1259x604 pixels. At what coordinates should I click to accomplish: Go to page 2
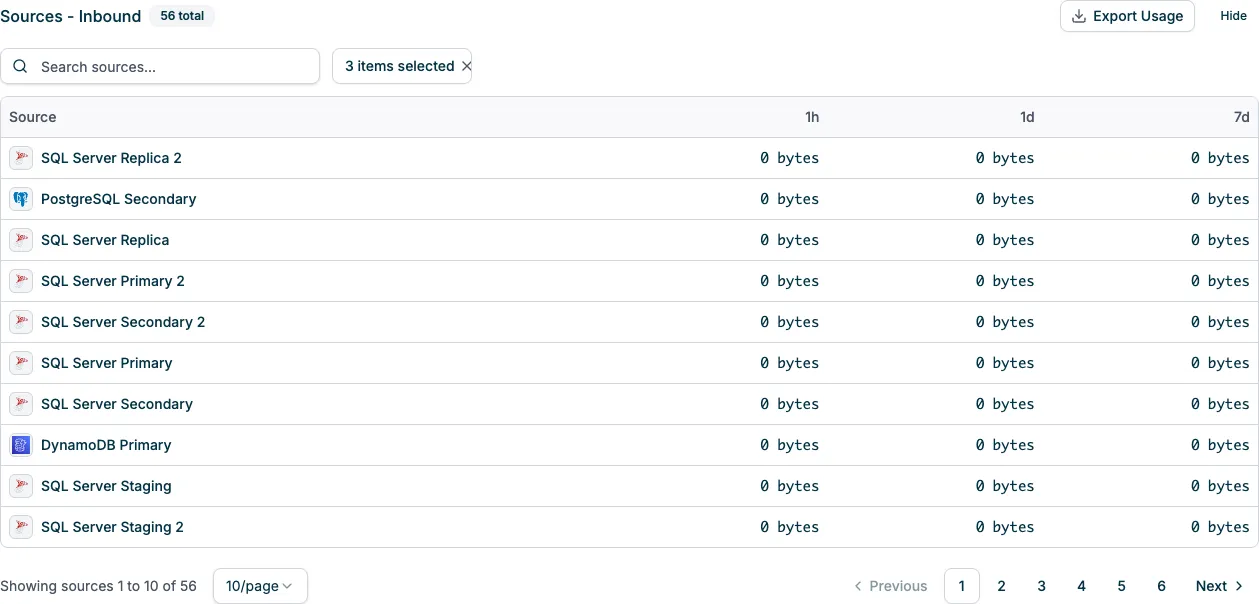1002,586
